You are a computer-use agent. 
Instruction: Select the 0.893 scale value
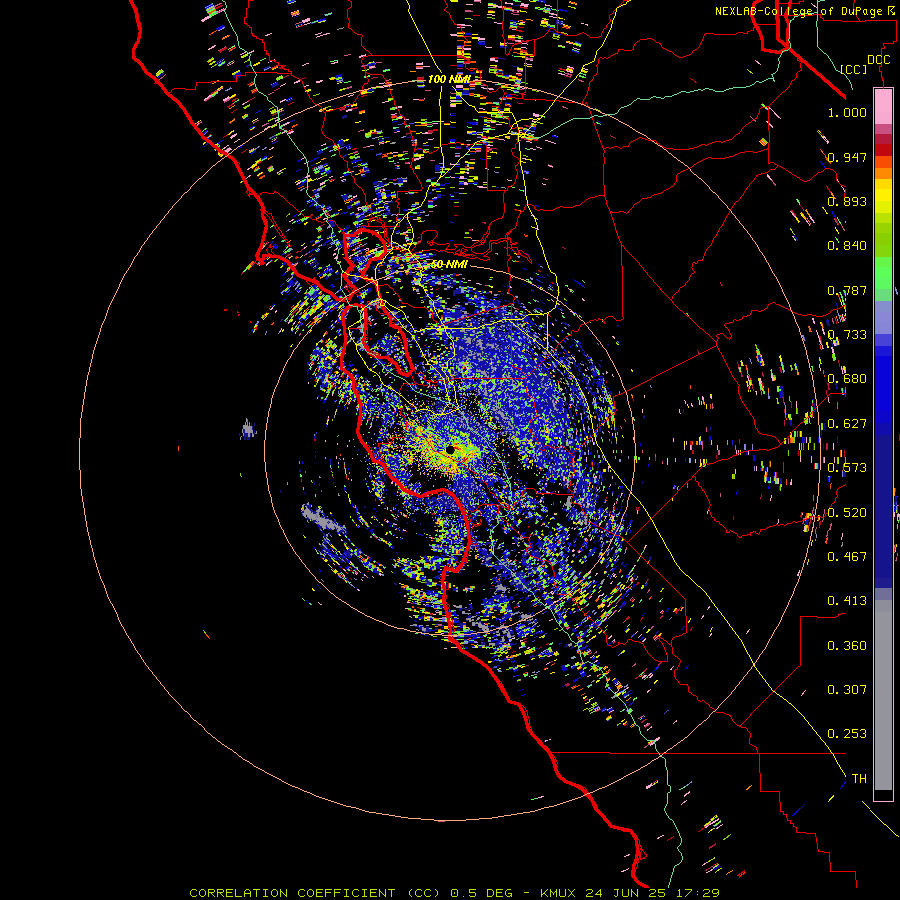[x=847, y=201]
